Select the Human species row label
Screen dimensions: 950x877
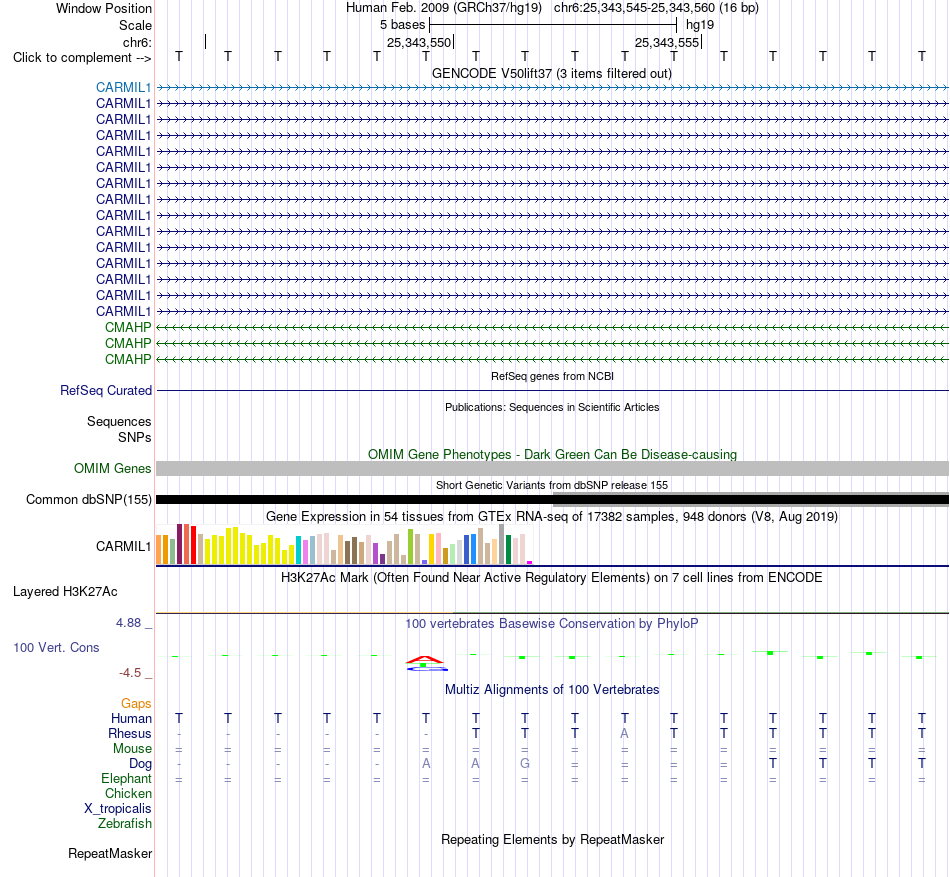click(131, 718)
